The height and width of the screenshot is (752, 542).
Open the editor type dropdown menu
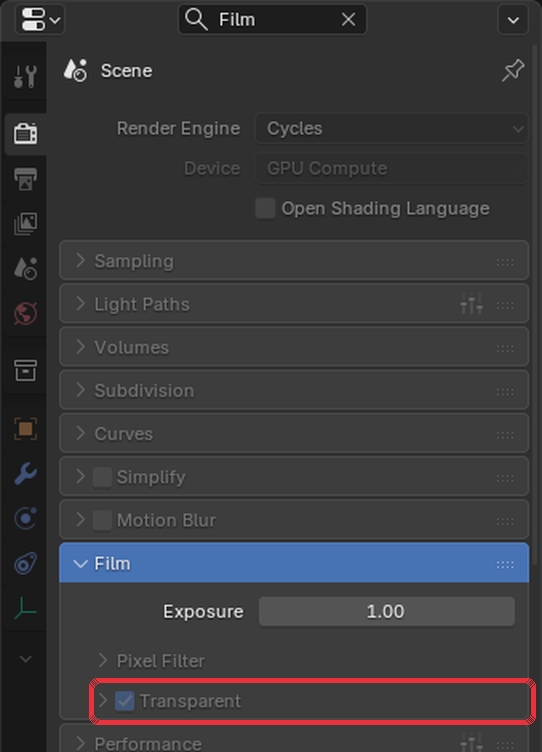[40, 20]
